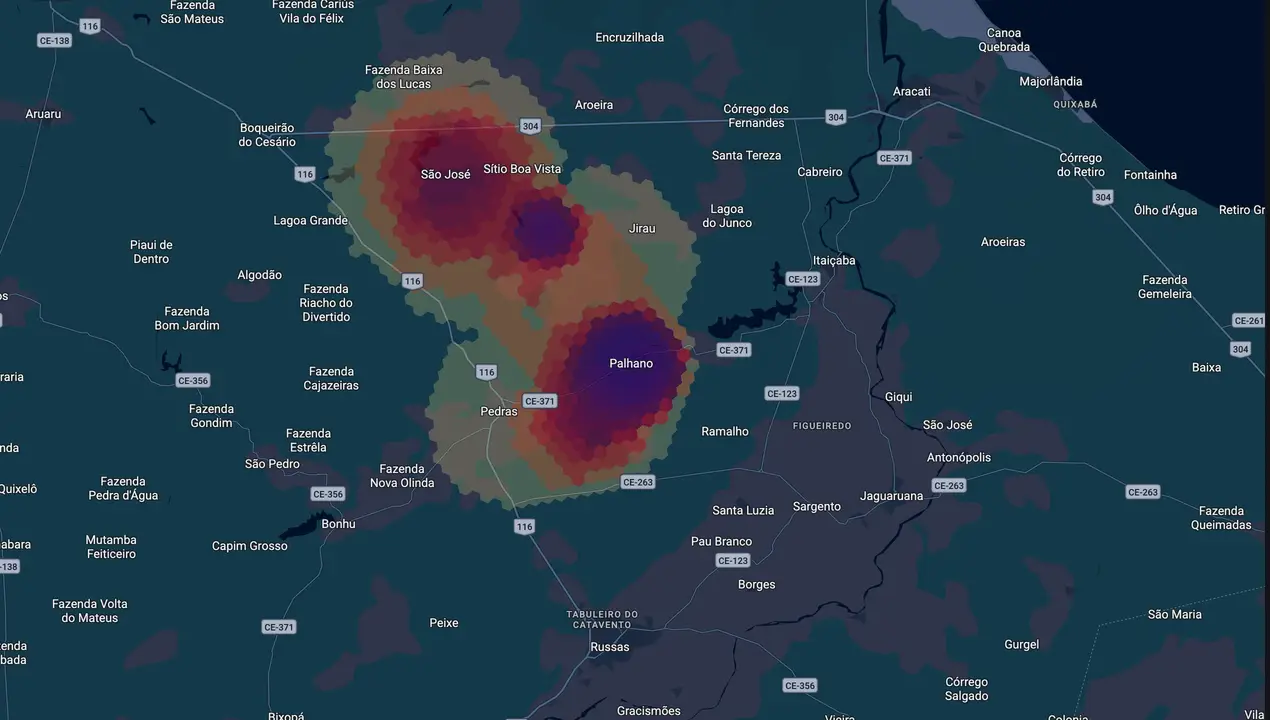Click the 304 shield above Sítio Boa Vista

click(x=530, y=126)
